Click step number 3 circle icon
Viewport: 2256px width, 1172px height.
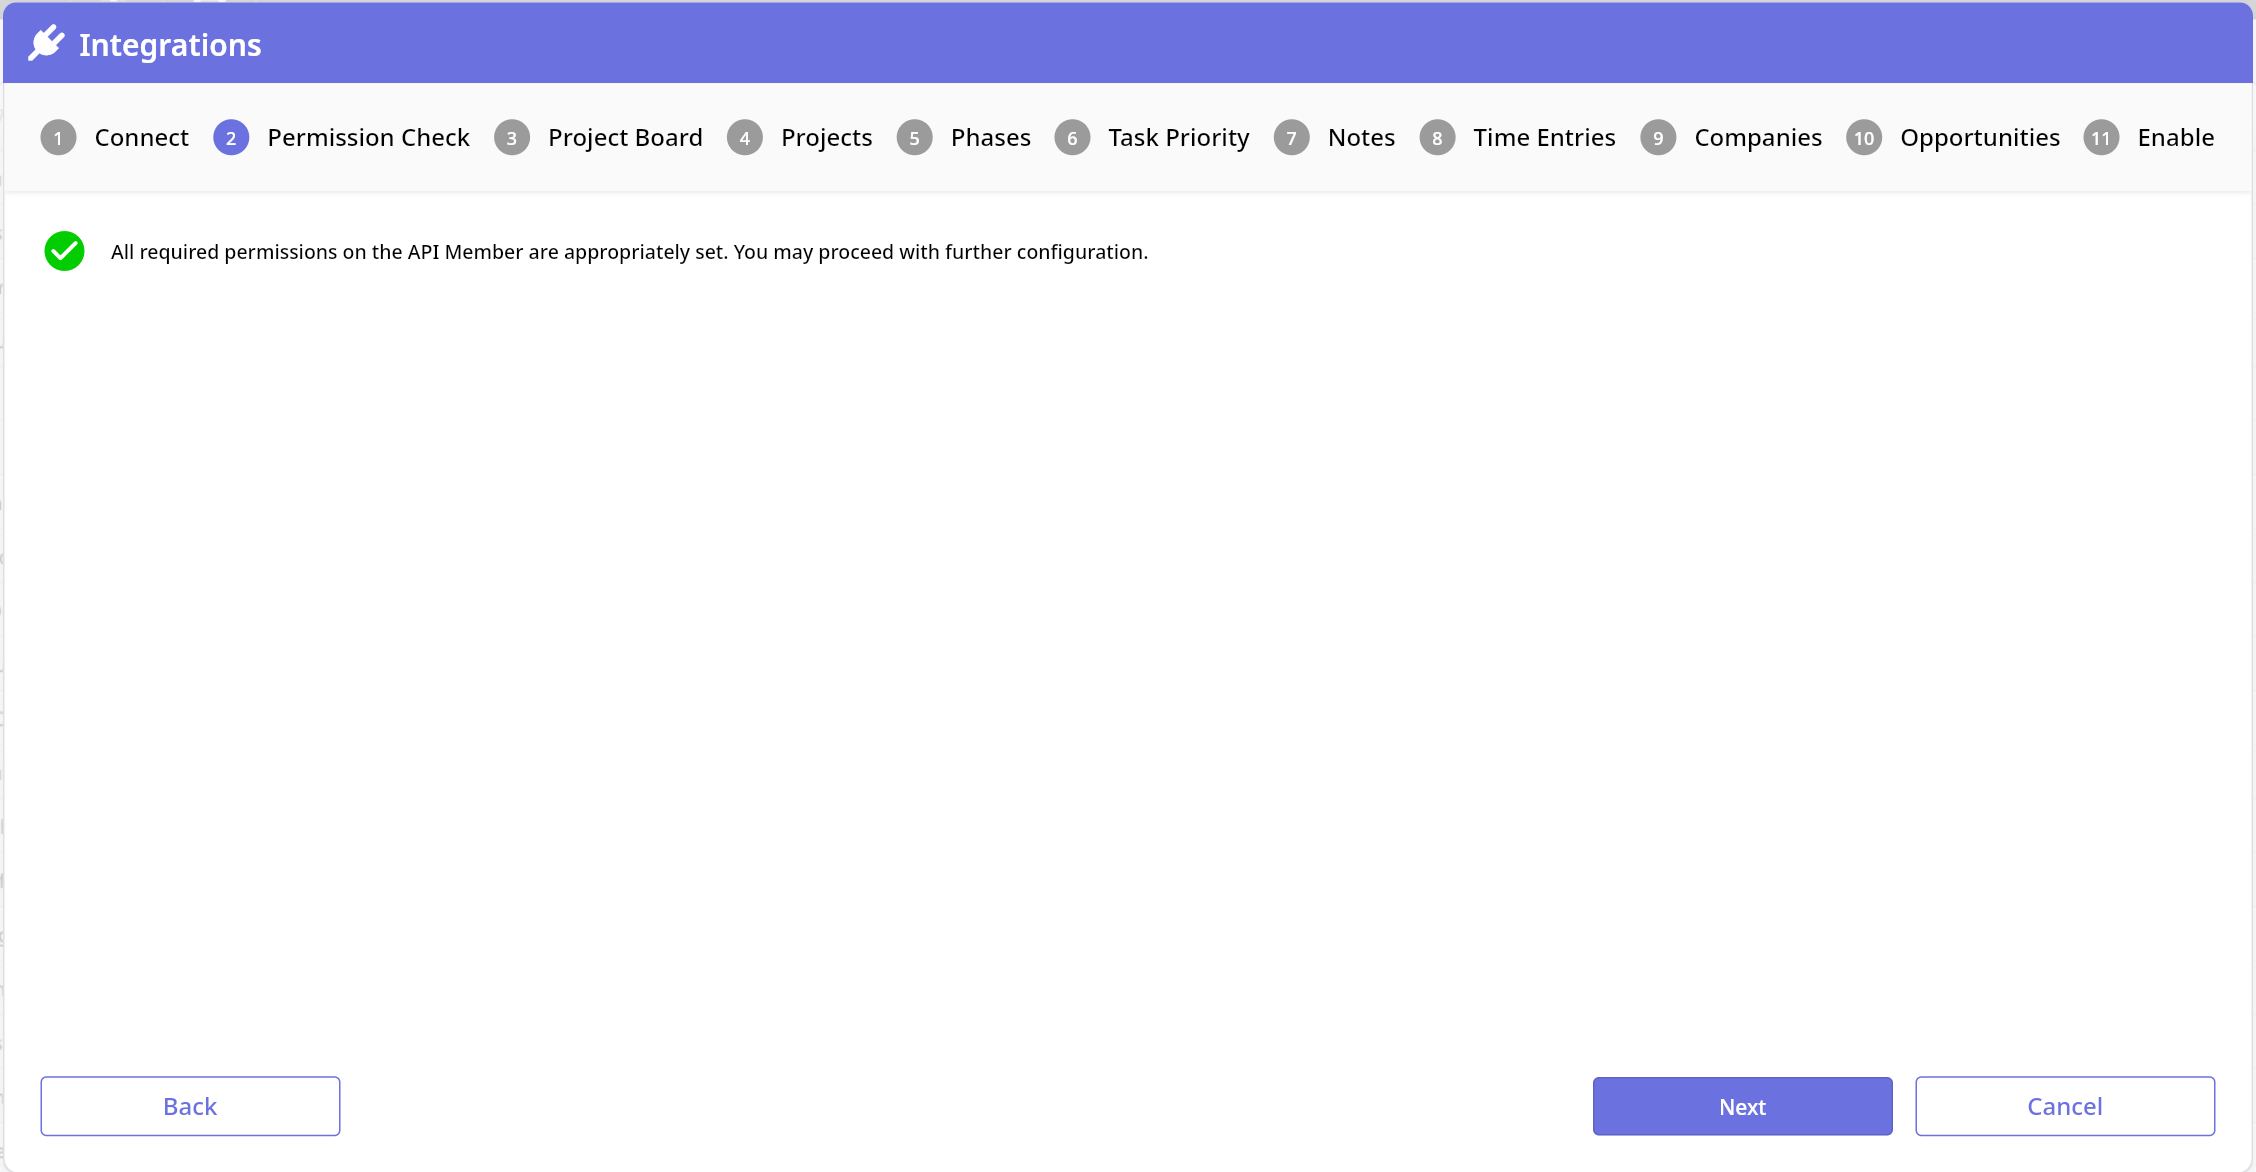[512, 138]
